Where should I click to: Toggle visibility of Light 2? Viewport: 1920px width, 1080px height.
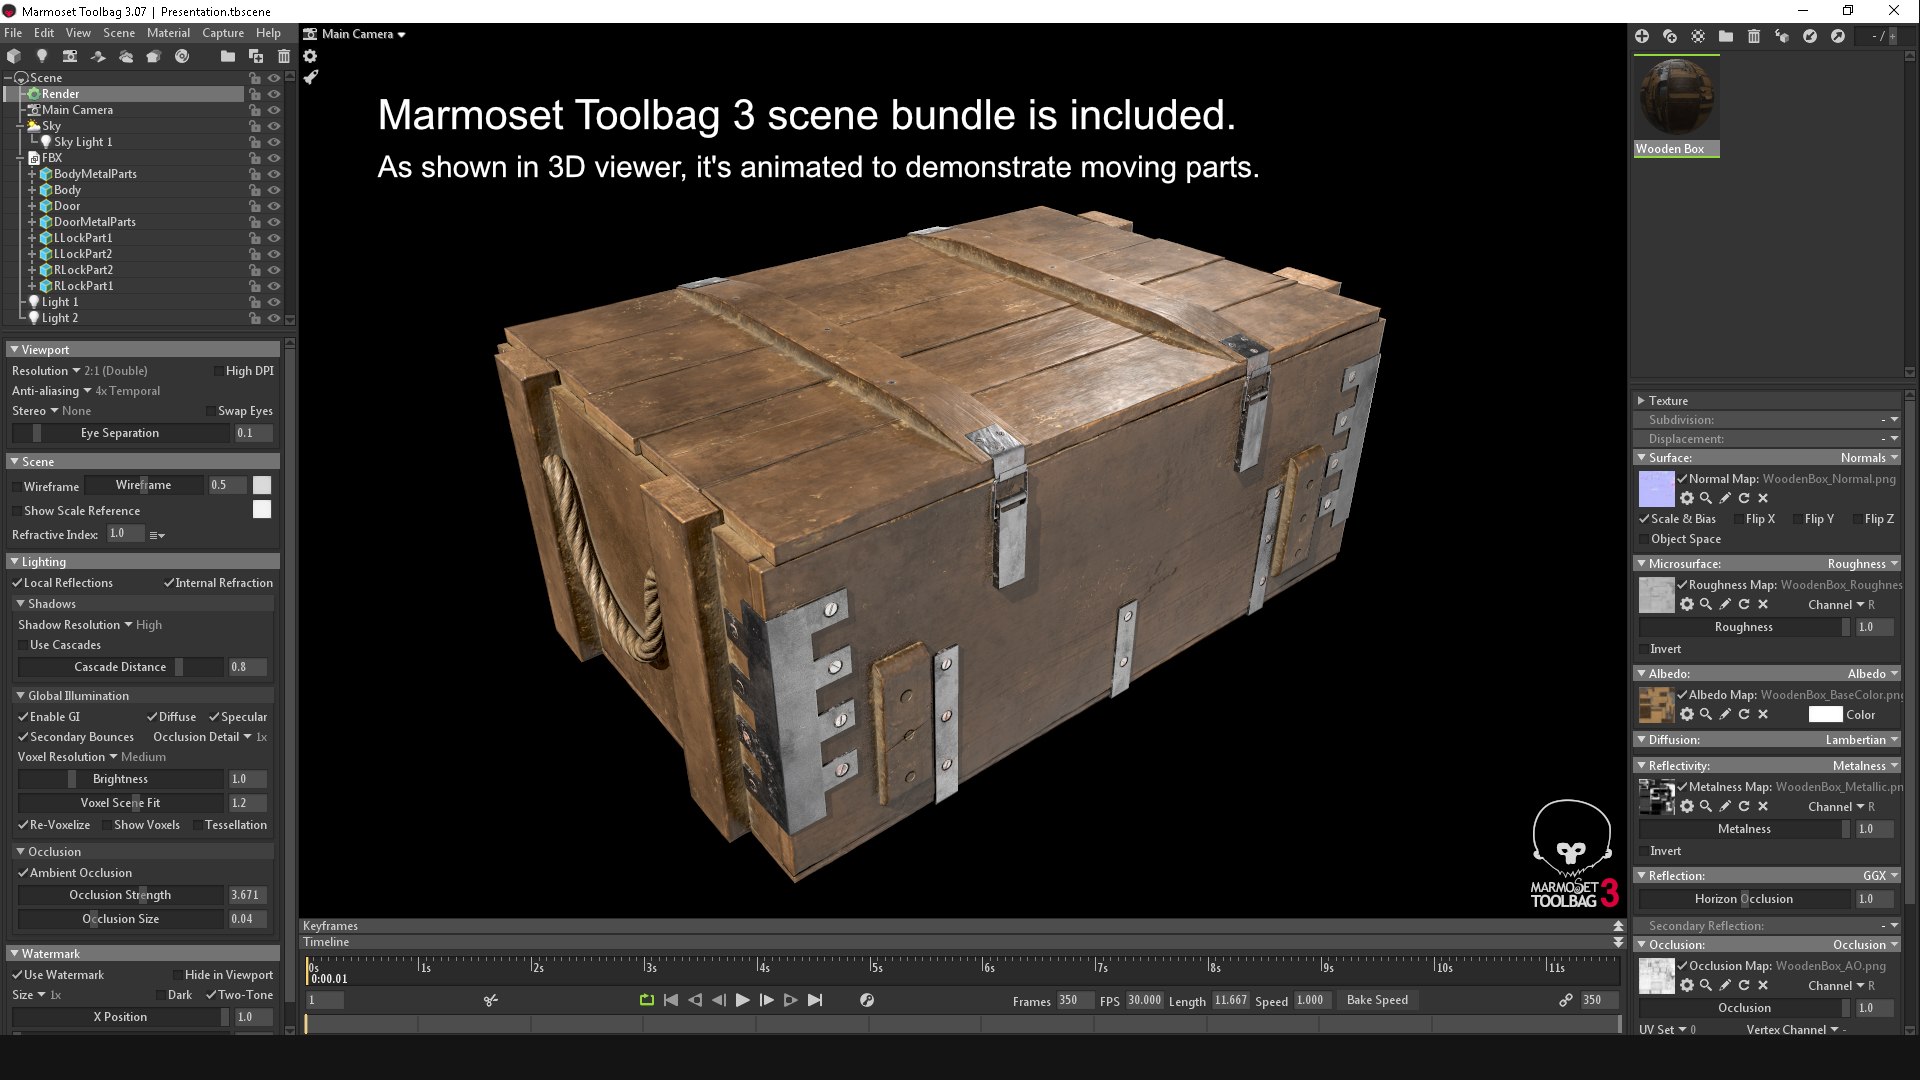[x=274, y=318]
